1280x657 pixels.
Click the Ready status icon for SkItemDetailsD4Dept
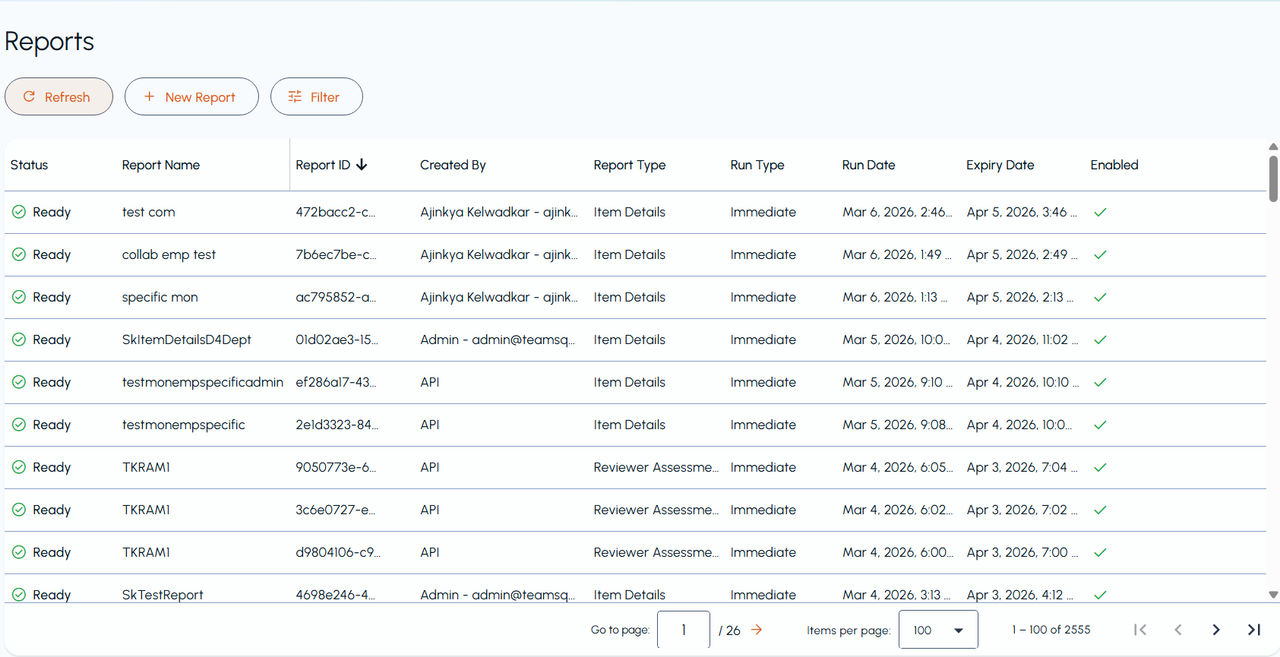tap(19, 340)
